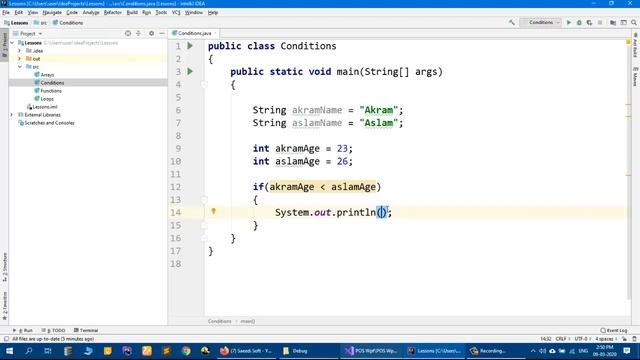
Task: Open the VCS menu
Action: [176, 13]
